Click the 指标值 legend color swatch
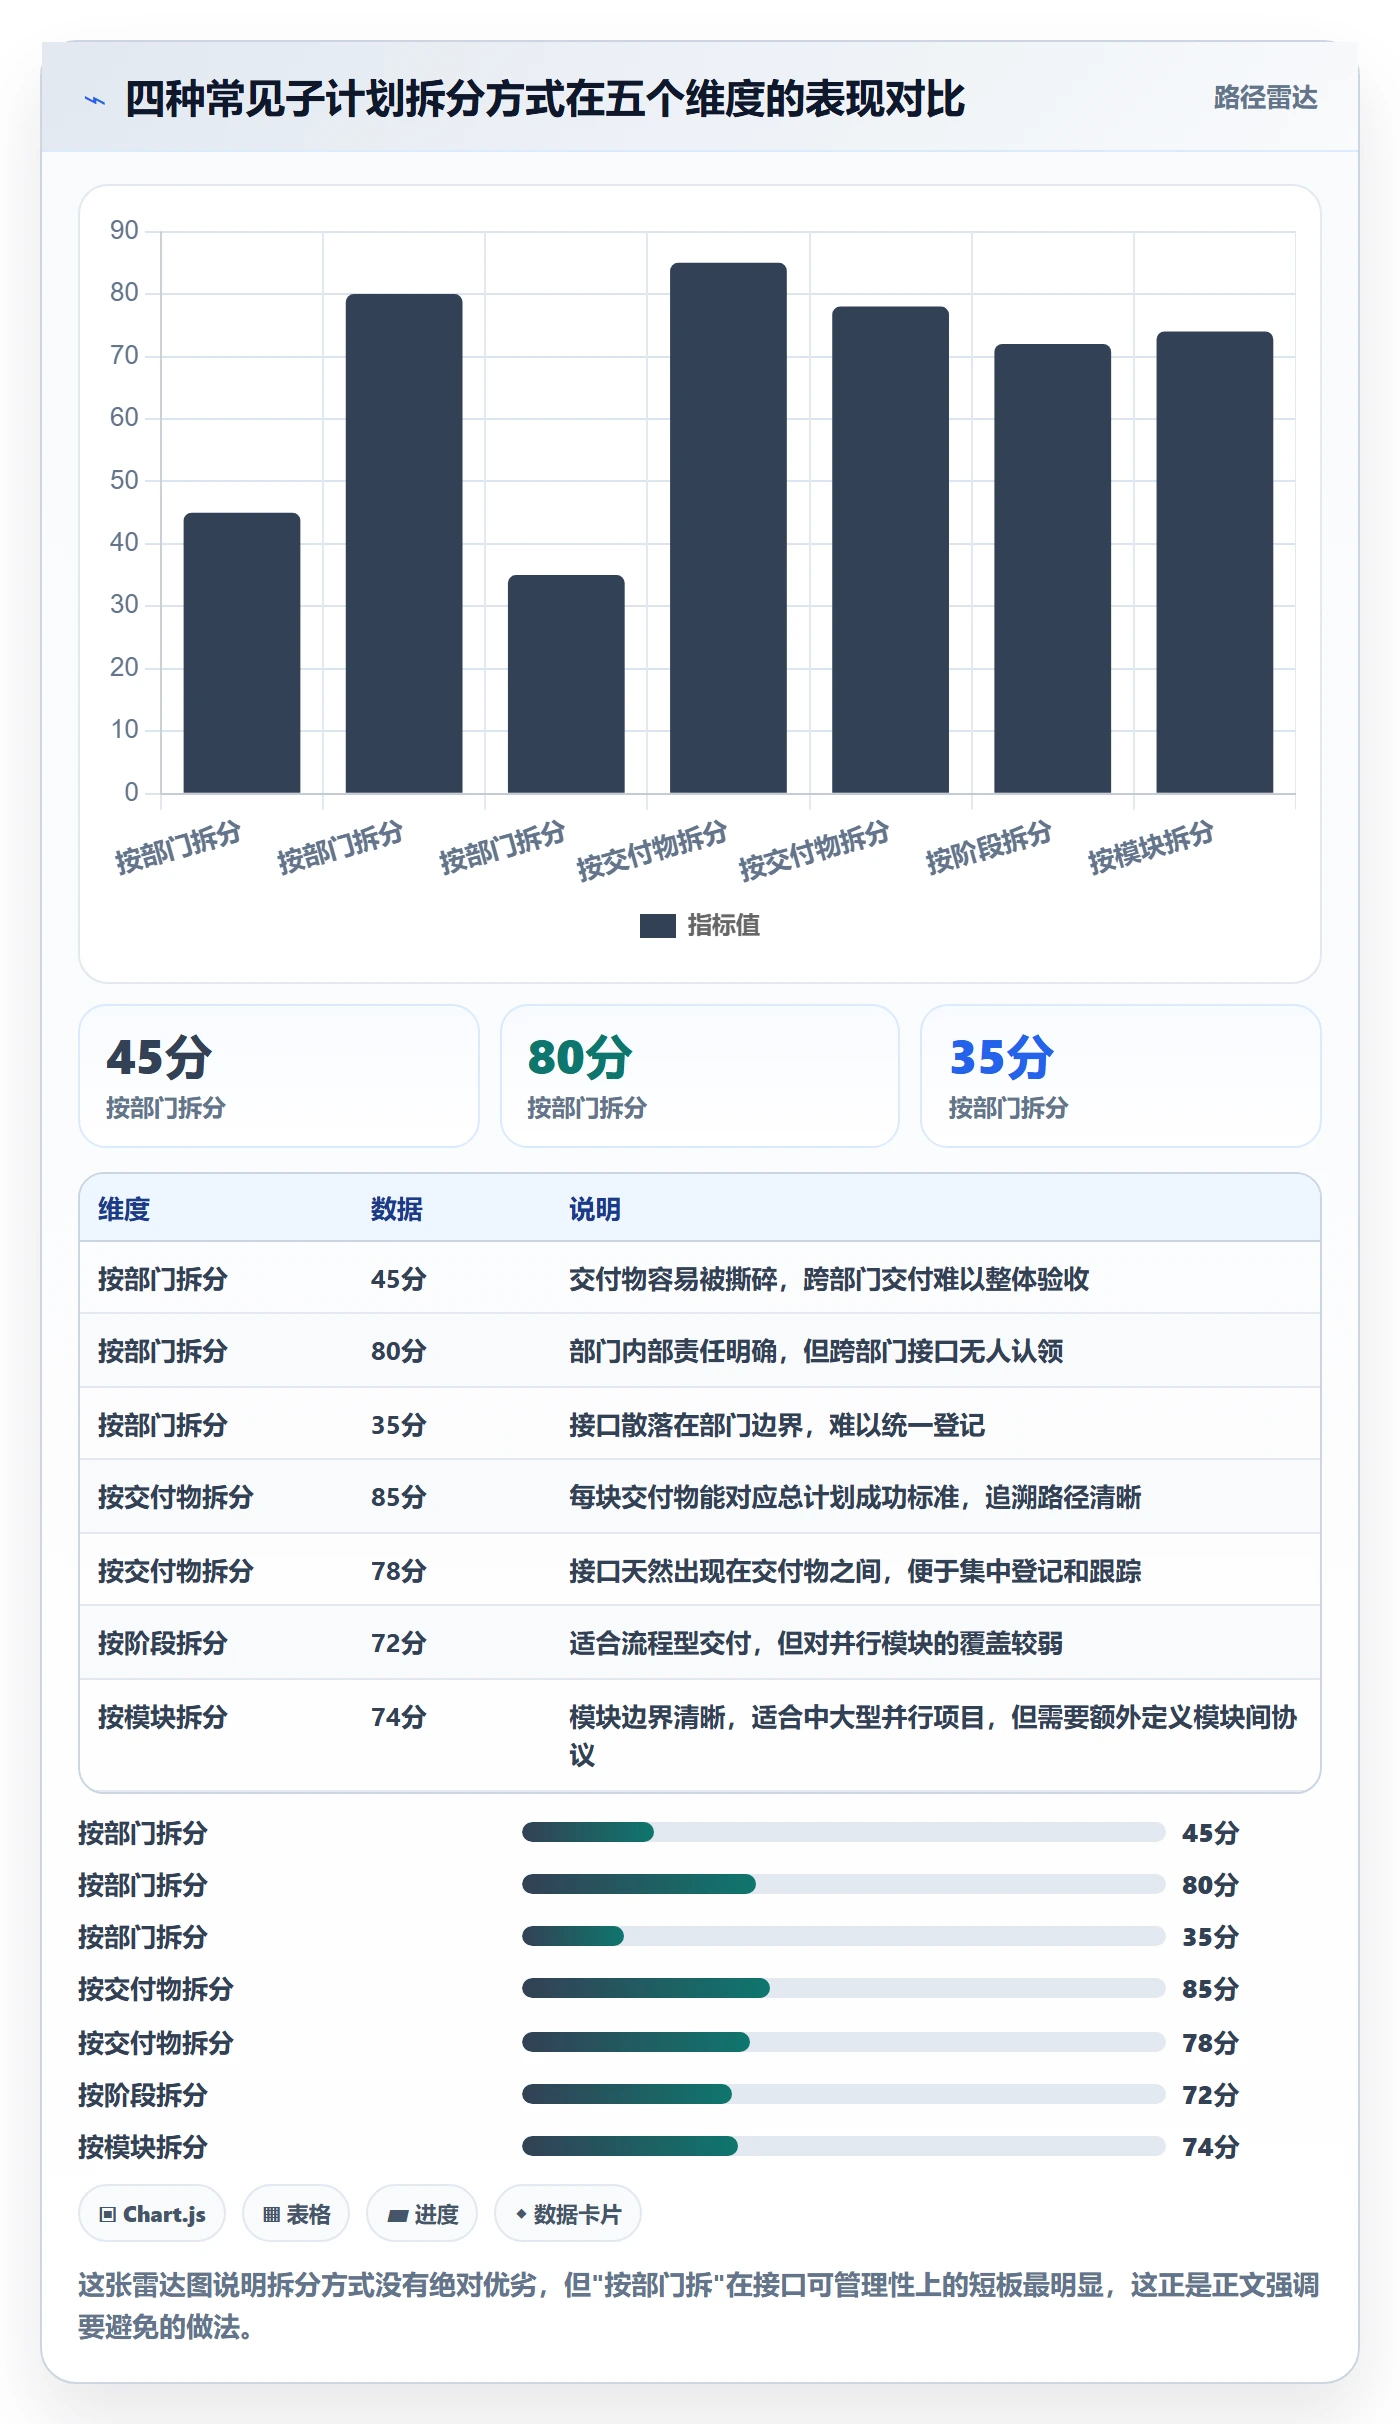 click(657, 925)
